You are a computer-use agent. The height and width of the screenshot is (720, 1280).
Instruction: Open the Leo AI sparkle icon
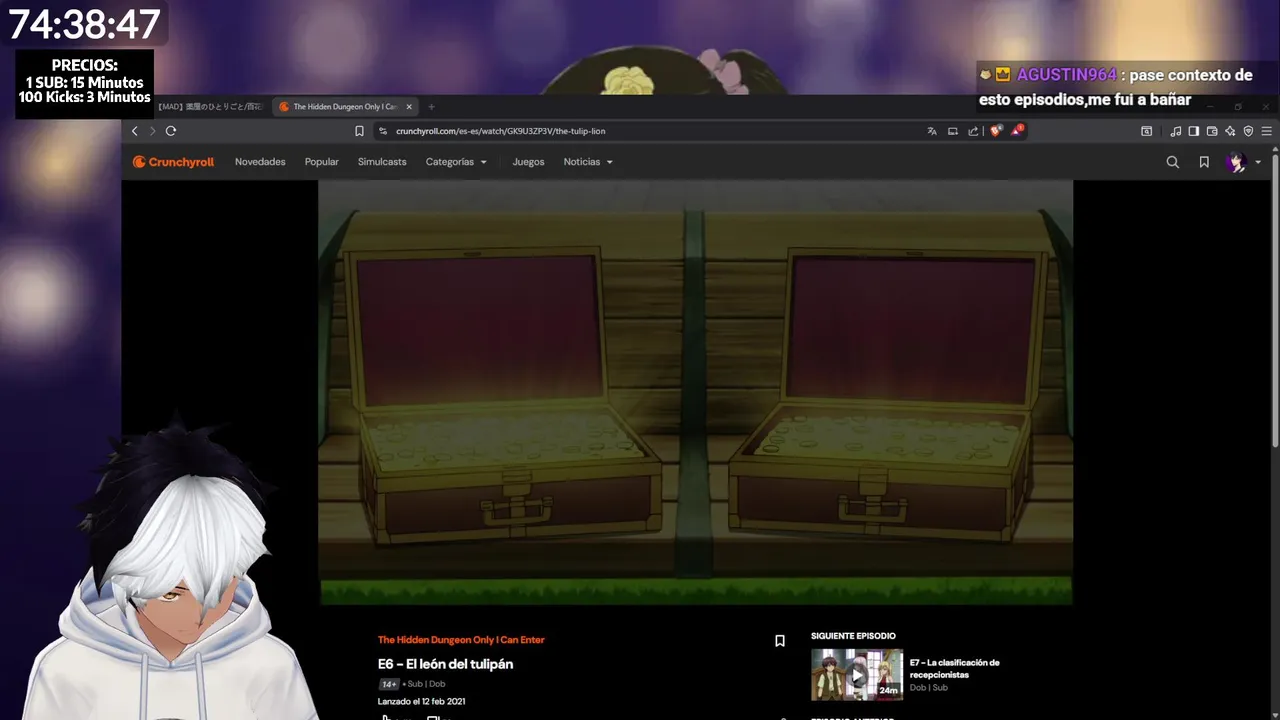(1230, 131)
